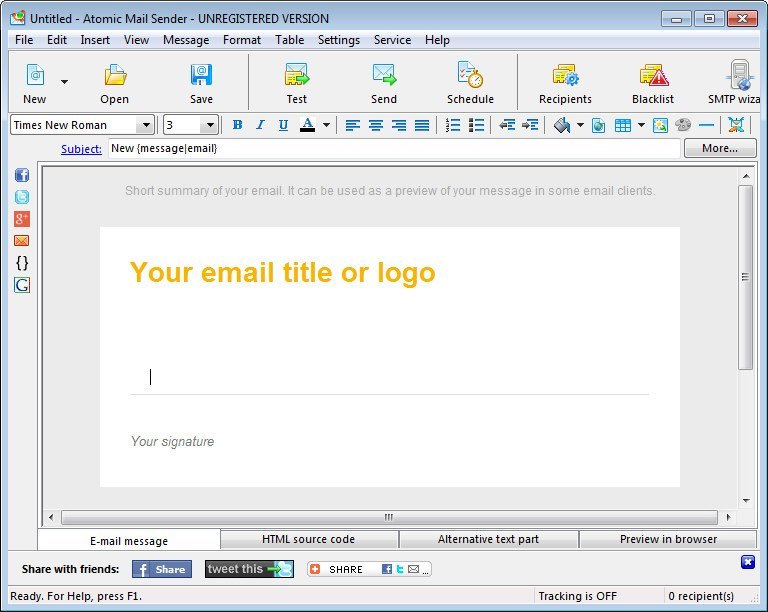Click the Google+ sidebar icon
Screen dimensions: 768x612
pyautogui.click(x=22, y=219)
